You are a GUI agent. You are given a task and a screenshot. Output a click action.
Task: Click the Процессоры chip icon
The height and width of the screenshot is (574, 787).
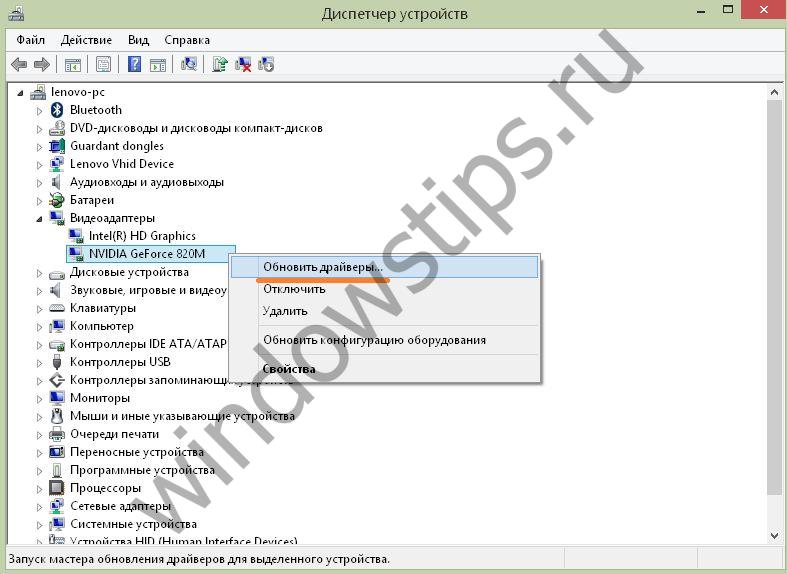(57, 488)
